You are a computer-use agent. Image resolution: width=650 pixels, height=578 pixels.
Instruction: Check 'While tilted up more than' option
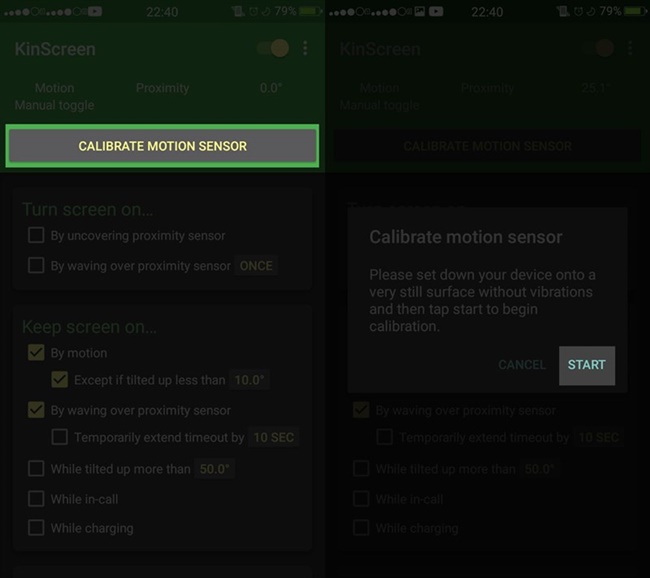(36, 468)
